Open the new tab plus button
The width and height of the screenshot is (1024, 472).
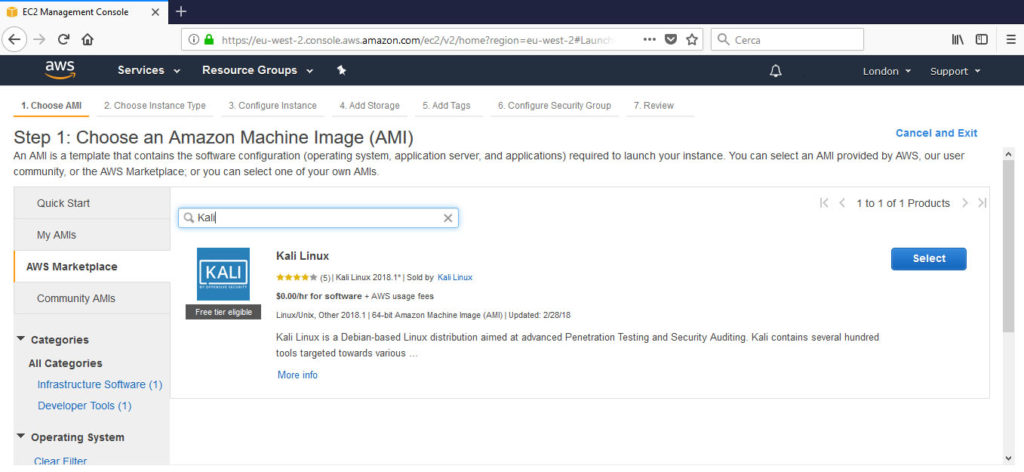pos(182,12)
